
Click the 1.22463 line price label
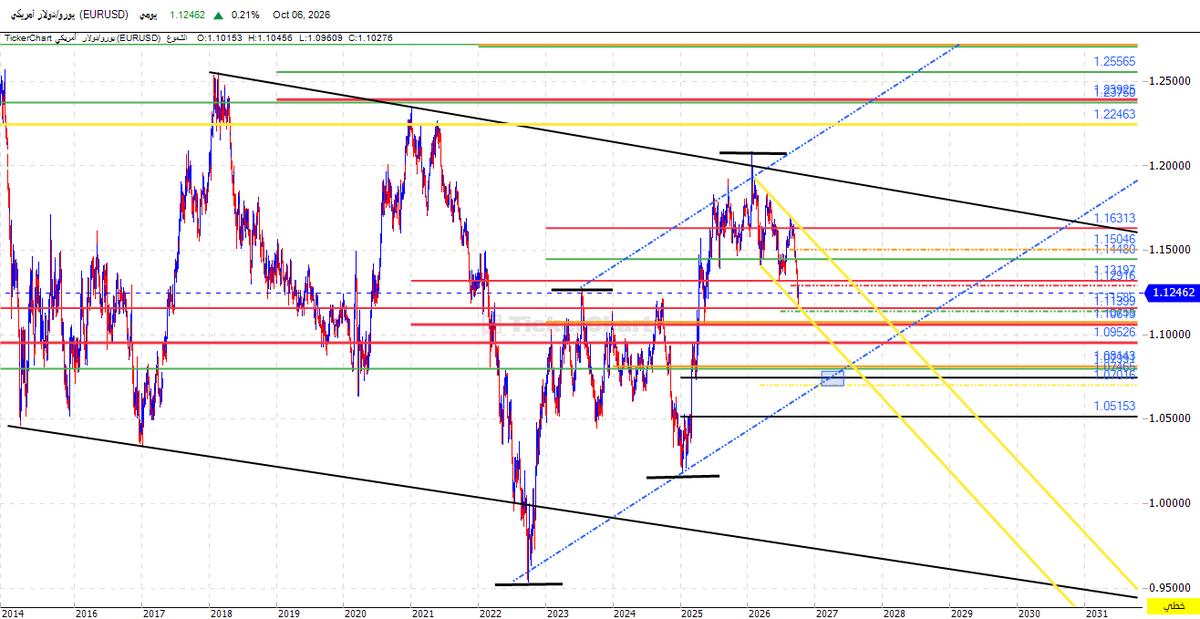point(1114,115)
